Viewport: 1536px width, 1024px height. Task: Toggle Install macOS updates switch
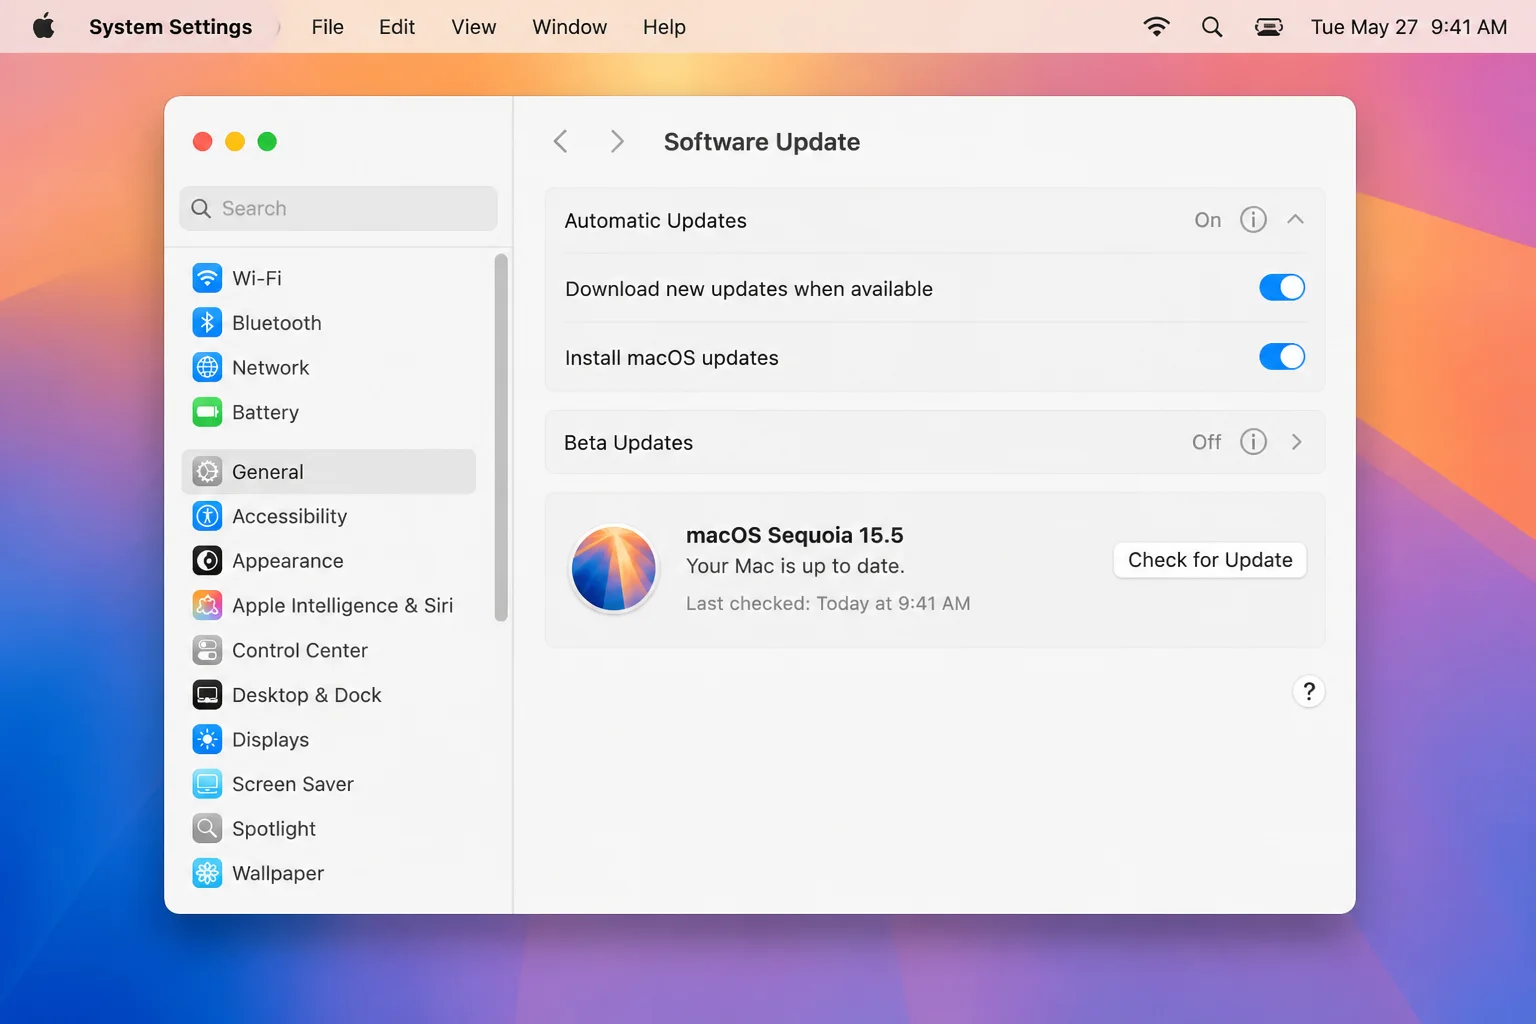click(1282, 357)
